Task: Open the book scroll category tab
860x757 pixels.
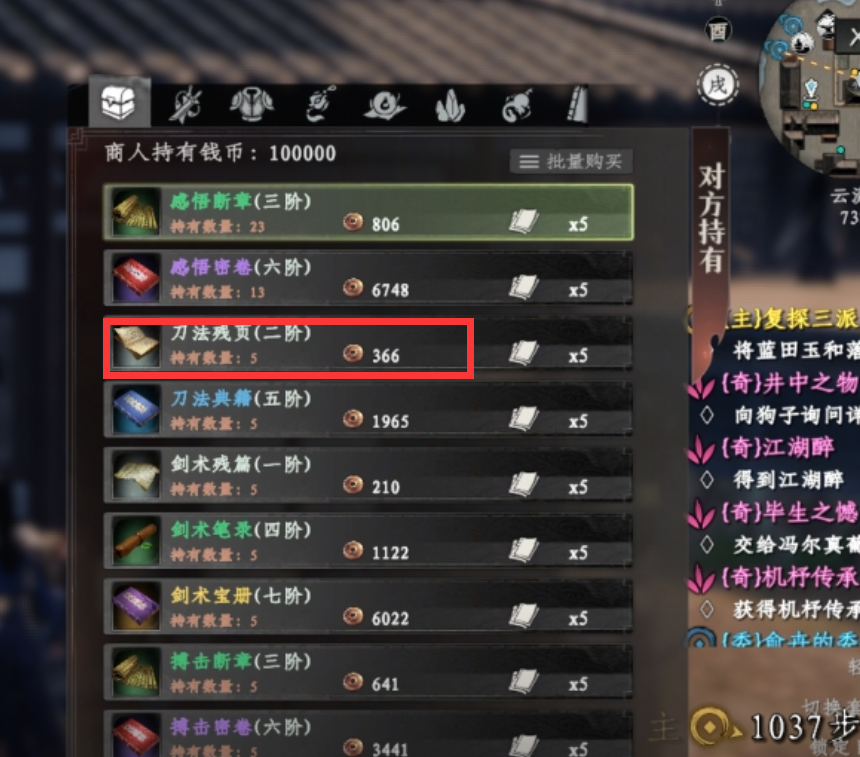Action: pos(577,104)
